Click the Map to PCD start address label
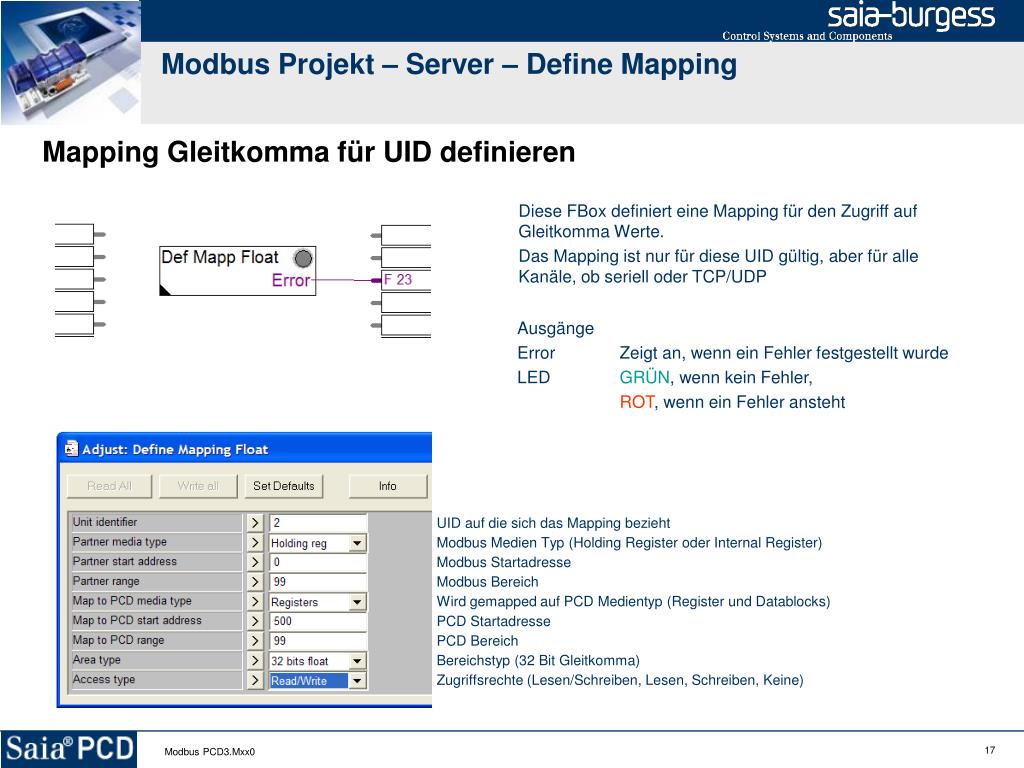 tap(155, 620)
